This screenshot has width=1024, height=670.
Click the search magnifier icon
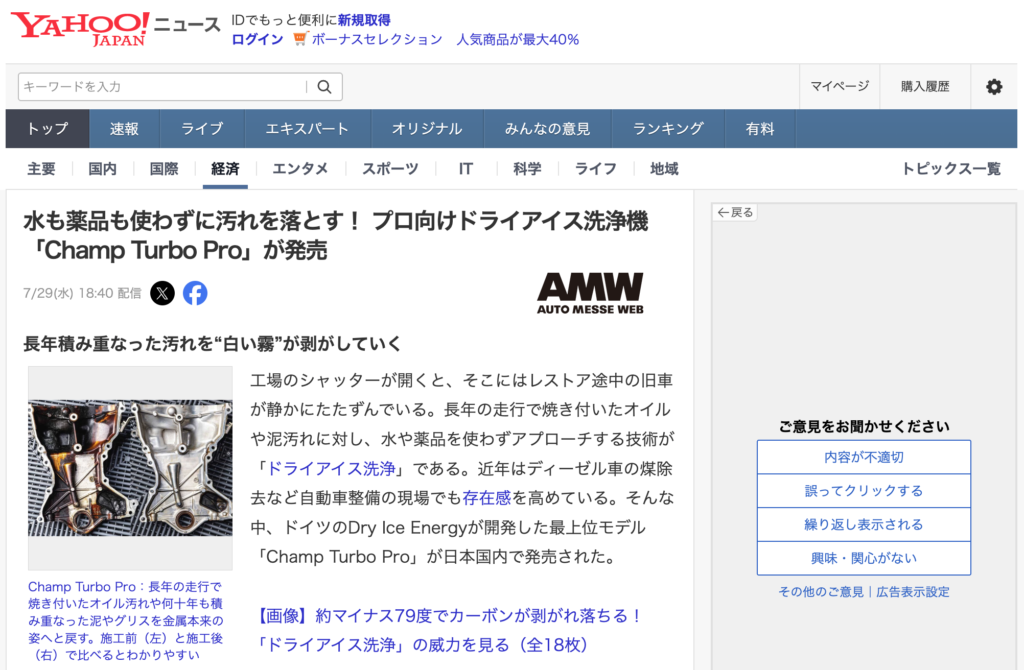325,87
